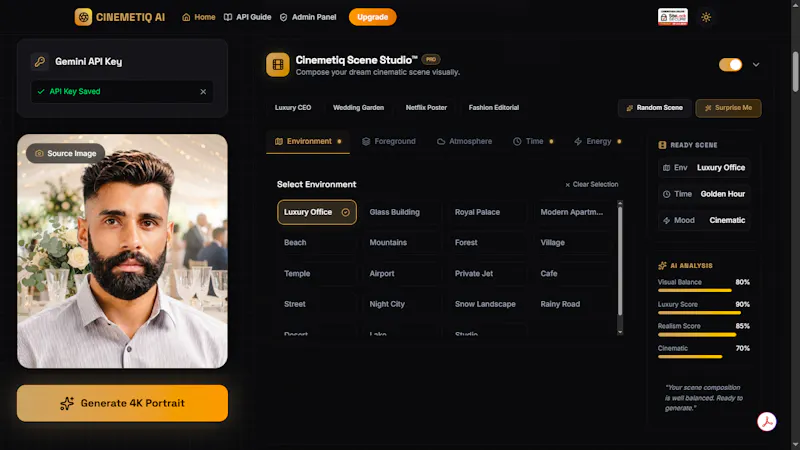Click the Upgrade button

coord(372,17)
